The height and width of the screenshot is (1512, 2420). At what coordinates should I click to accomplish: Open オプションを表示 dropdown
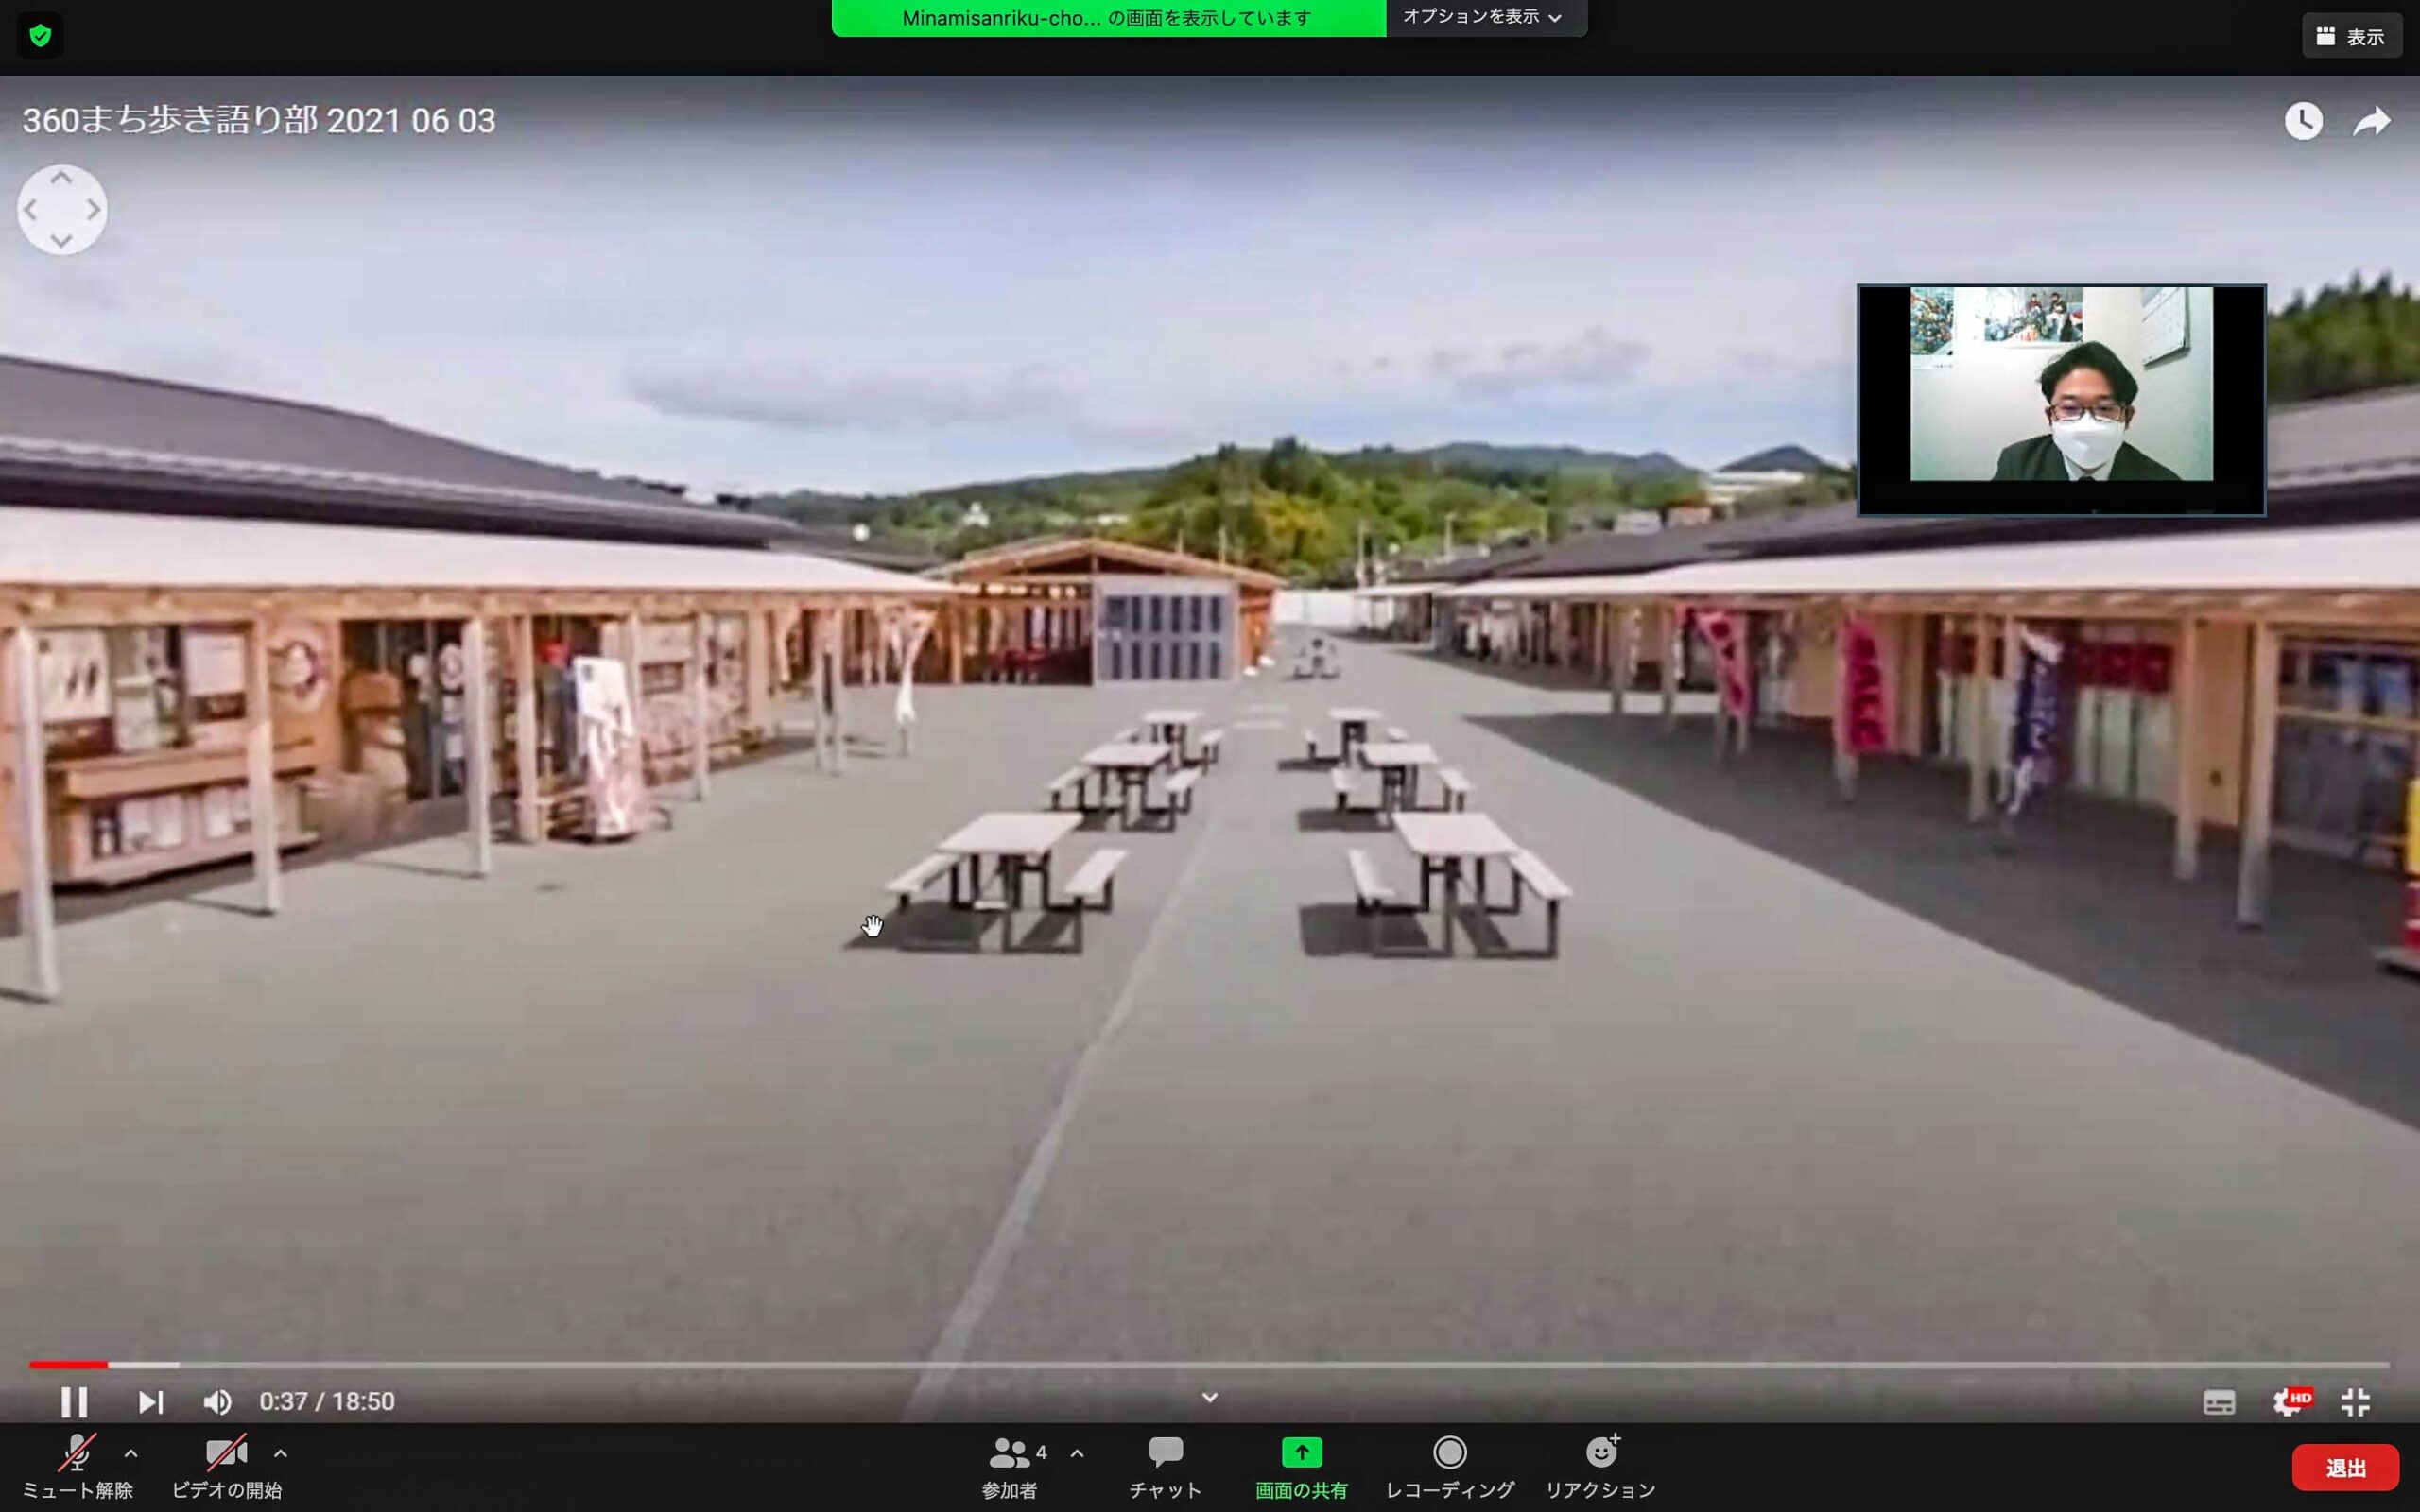pyautogui.click(x=1482, y=17)
